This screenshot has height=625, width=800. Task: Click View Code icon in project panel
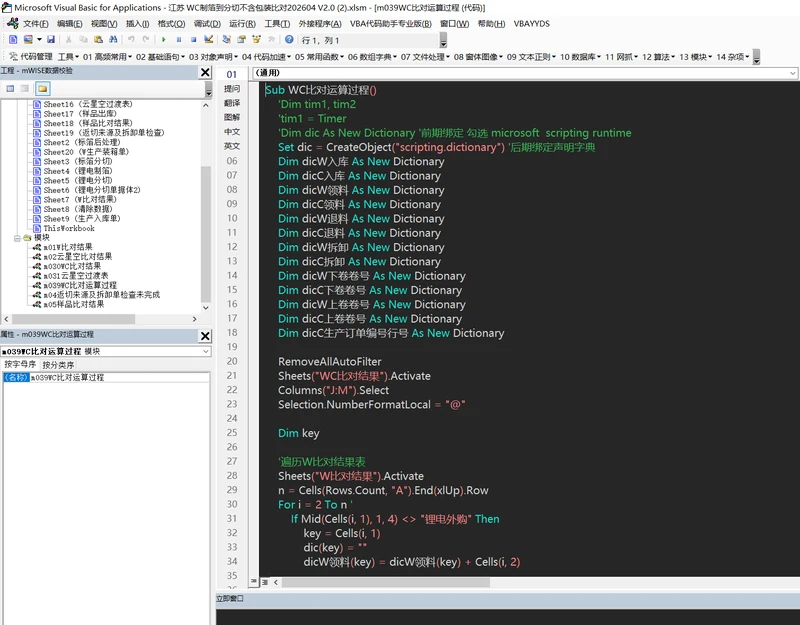click(x=10, y=89)
